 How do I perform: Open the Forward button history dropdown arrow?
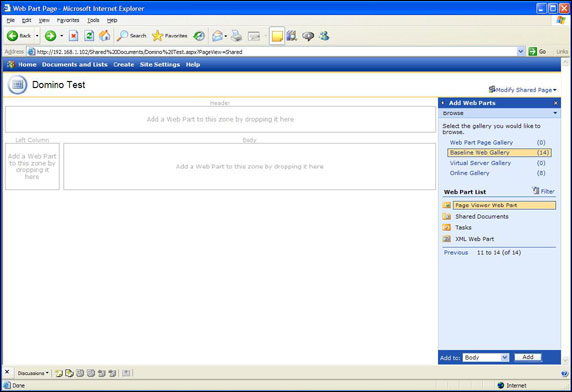62,36
